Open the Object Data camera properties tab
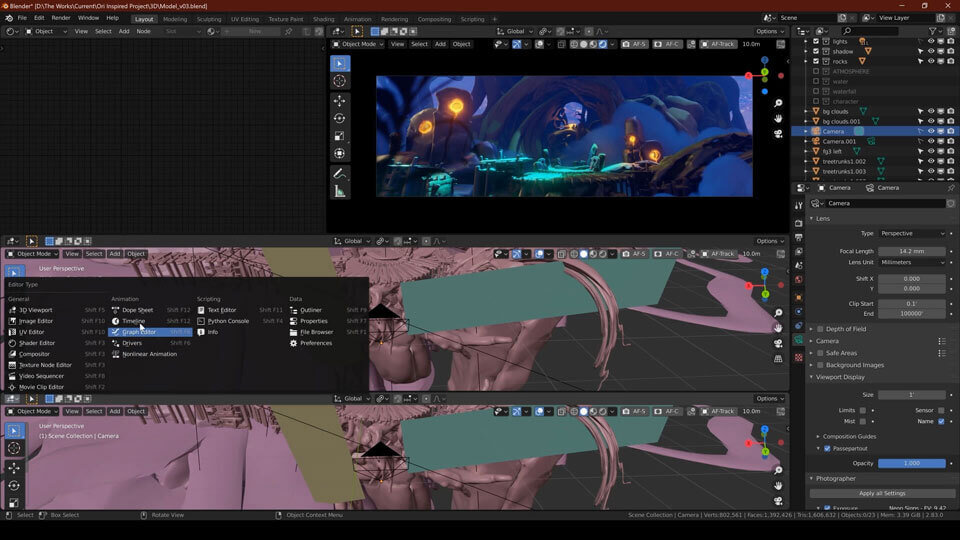The image size is (960, 540). coord(798,340)
